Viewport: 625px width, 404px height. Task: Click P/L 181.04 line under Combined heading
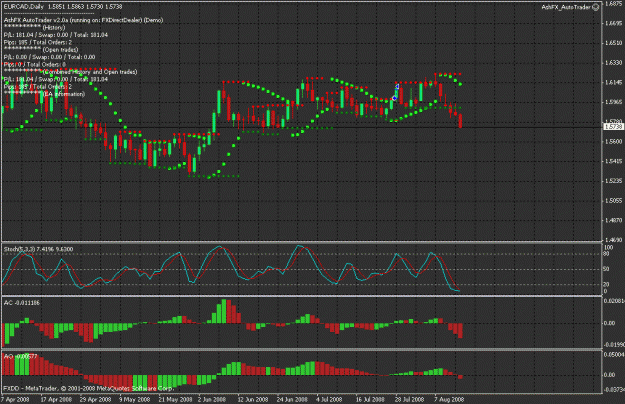click(x=56, y=79)
